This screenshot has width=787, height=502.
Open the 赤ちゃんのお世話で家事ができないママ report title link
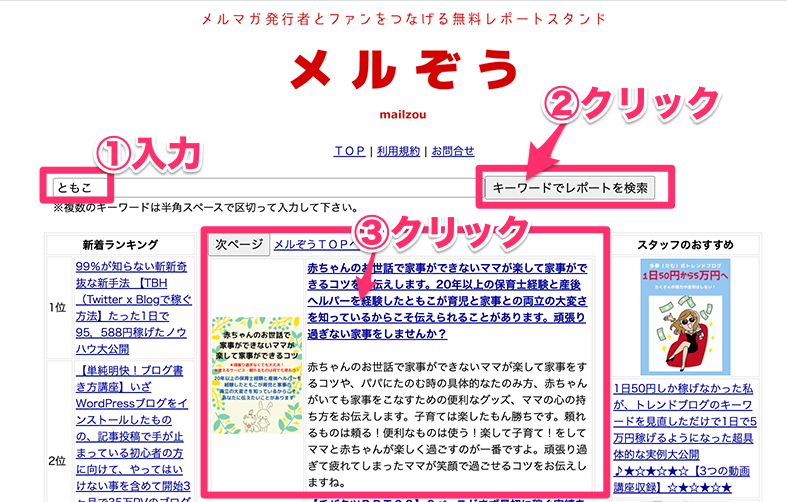coord(447,301)
